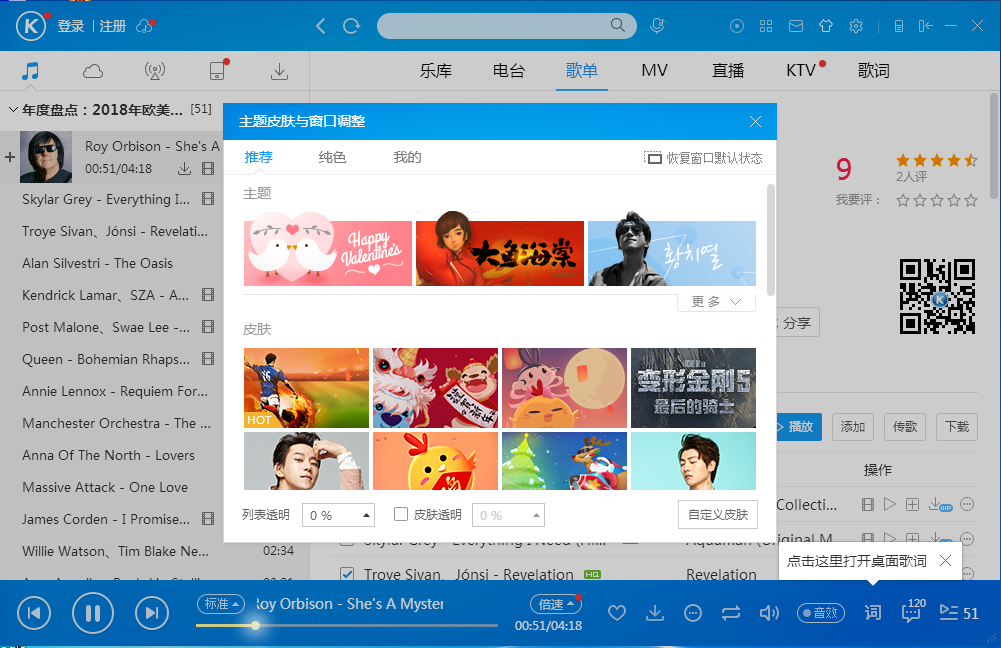Pause playback with the pause button
Screen dimensions: 1001x648
click(93, 614)
